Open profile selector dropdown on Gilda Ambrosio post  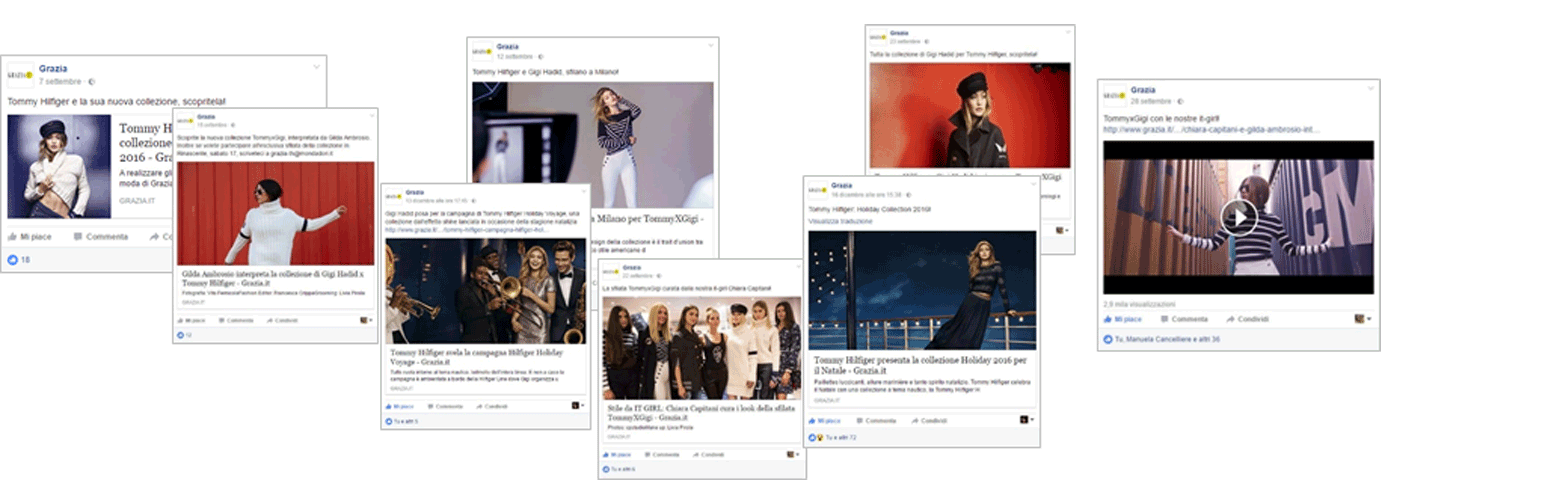click(x=366, y=320)
